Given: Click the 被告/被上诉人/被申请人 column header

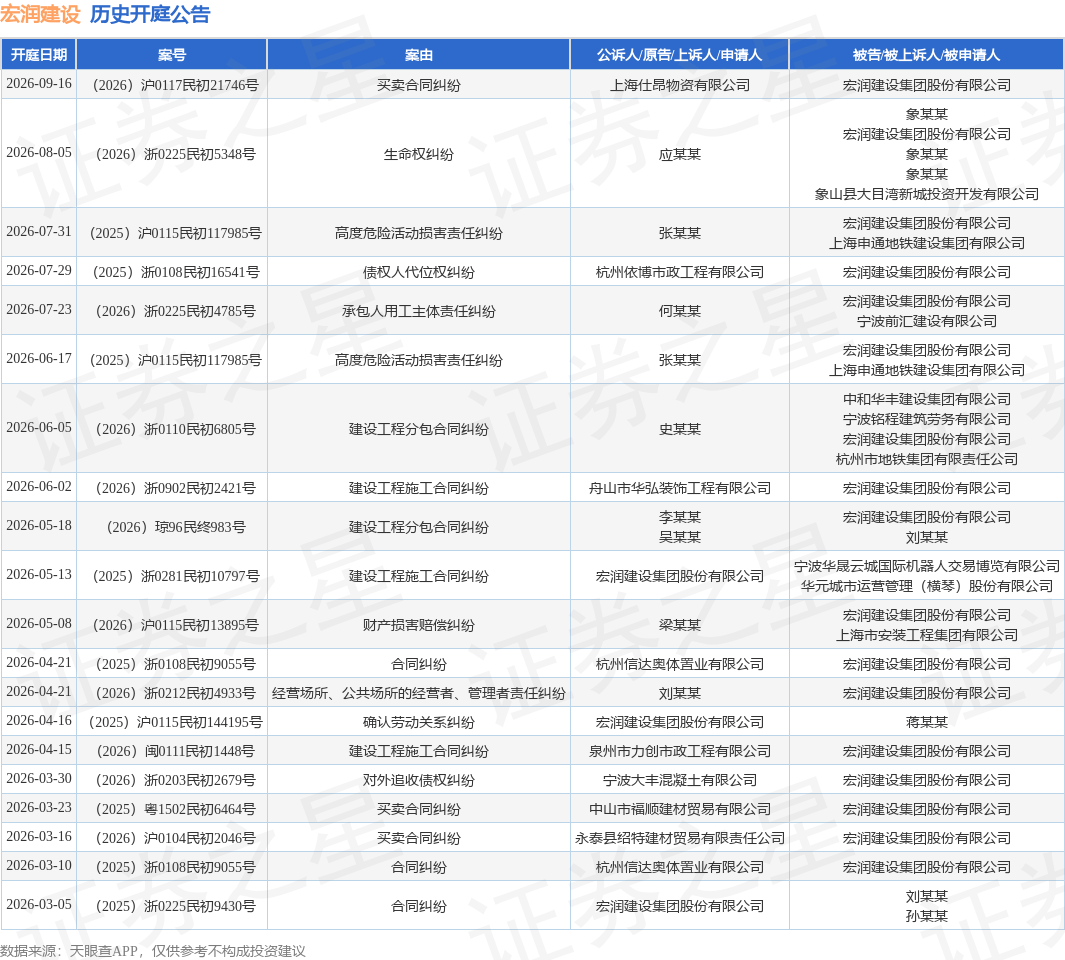Looking at the screenshot, I should tap(926, 54).
